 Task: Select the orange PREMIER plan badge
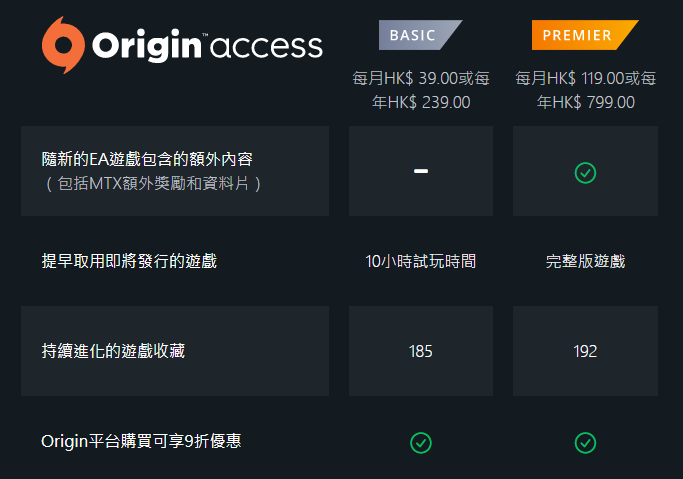[585, 35]
